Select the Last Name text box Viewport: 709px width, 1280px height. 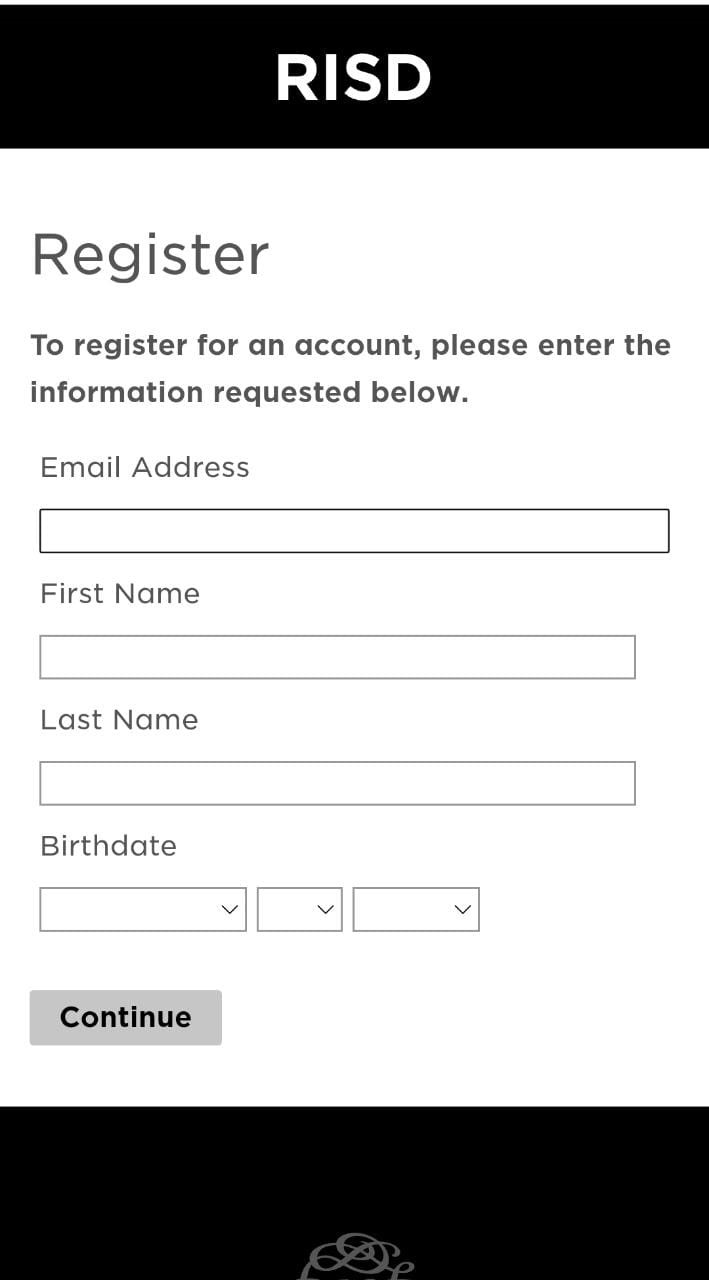(337, 783)
